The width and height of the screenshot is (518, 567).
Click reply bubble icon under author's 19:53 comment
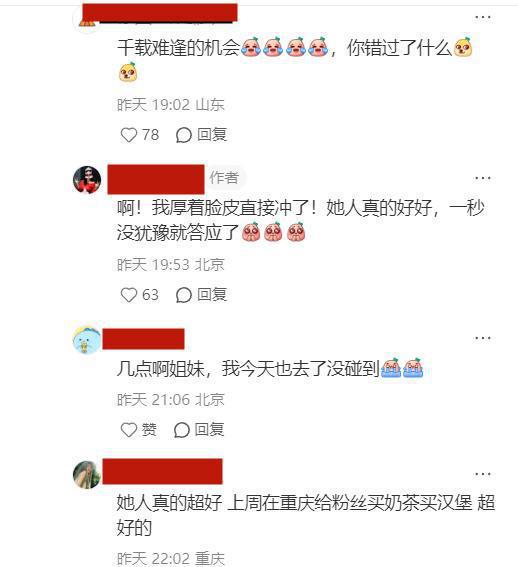(183, 295)
